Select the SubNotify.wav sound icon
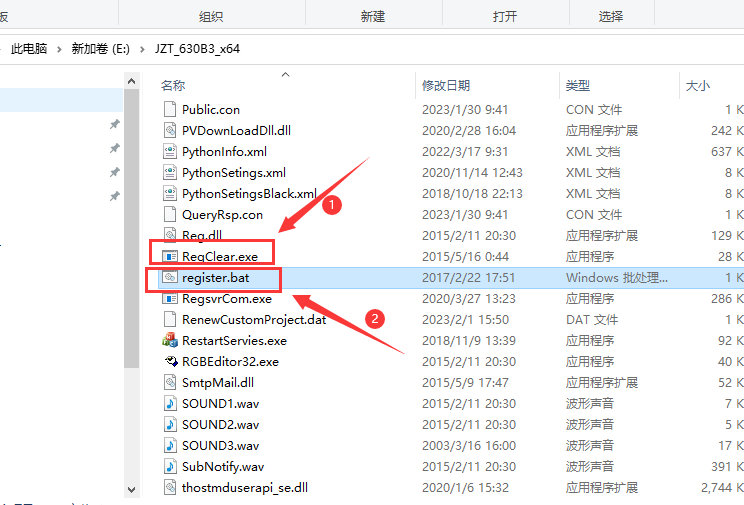The width and height of the screenshot is (744, 505). click(170, 467)
